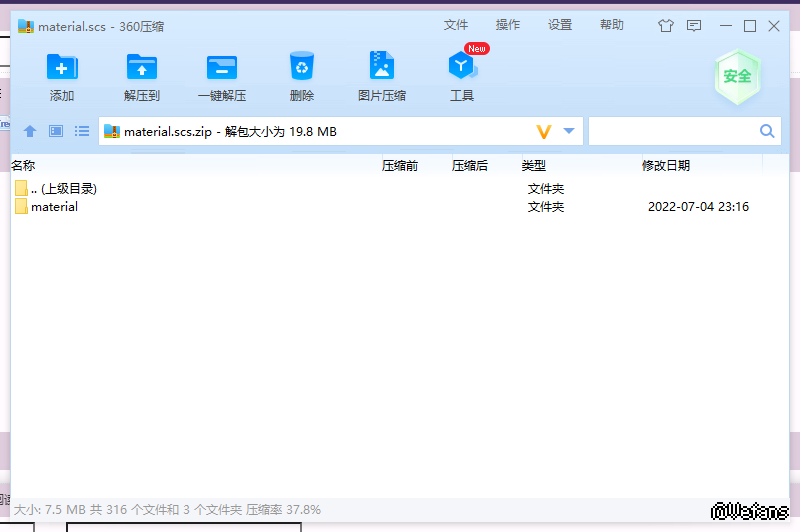Open the 文件 (File) menu
Screen dimensions: 800x532
click(x=456, y=25)
